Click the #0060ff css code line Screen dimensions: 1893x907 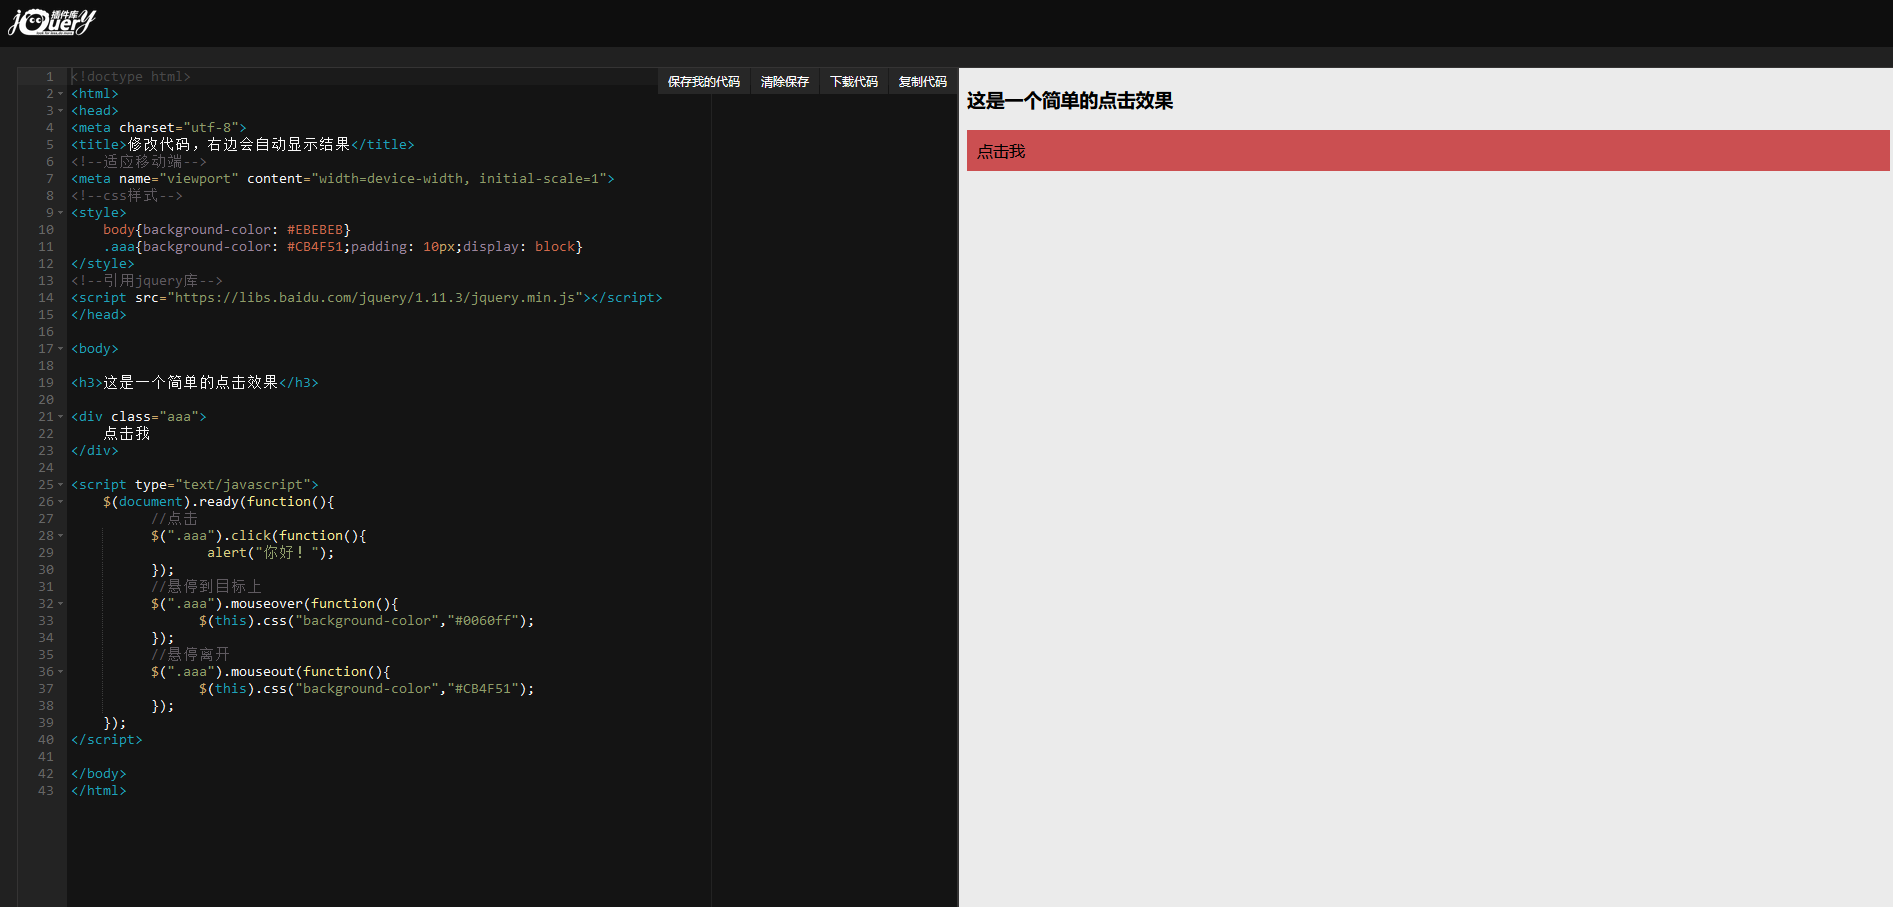pyautogui.click(x=367, y=621)
